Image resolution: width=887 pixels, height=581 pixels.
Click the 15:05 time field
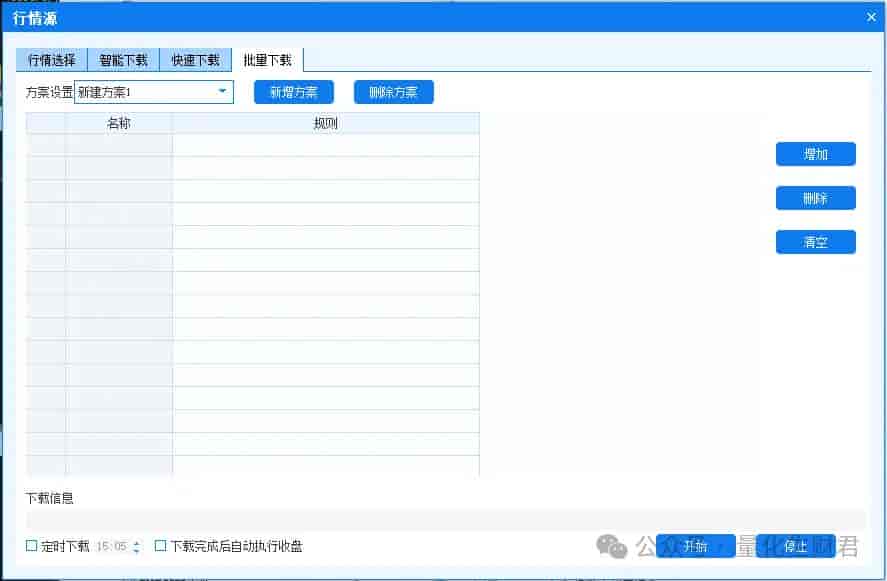(111, 546)
